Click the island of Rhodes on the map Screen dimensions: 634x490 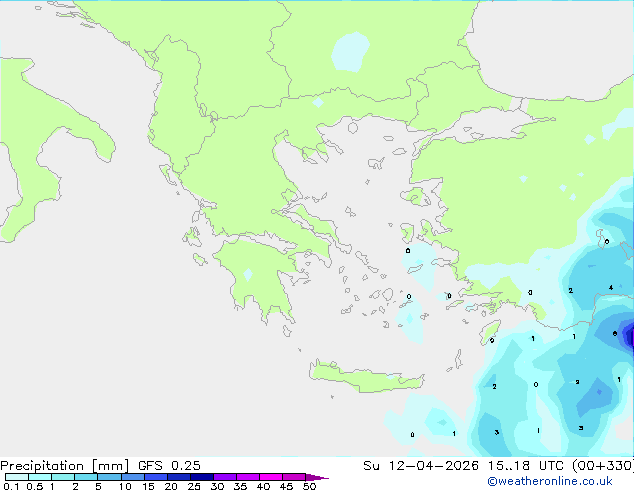click(490, 332)
